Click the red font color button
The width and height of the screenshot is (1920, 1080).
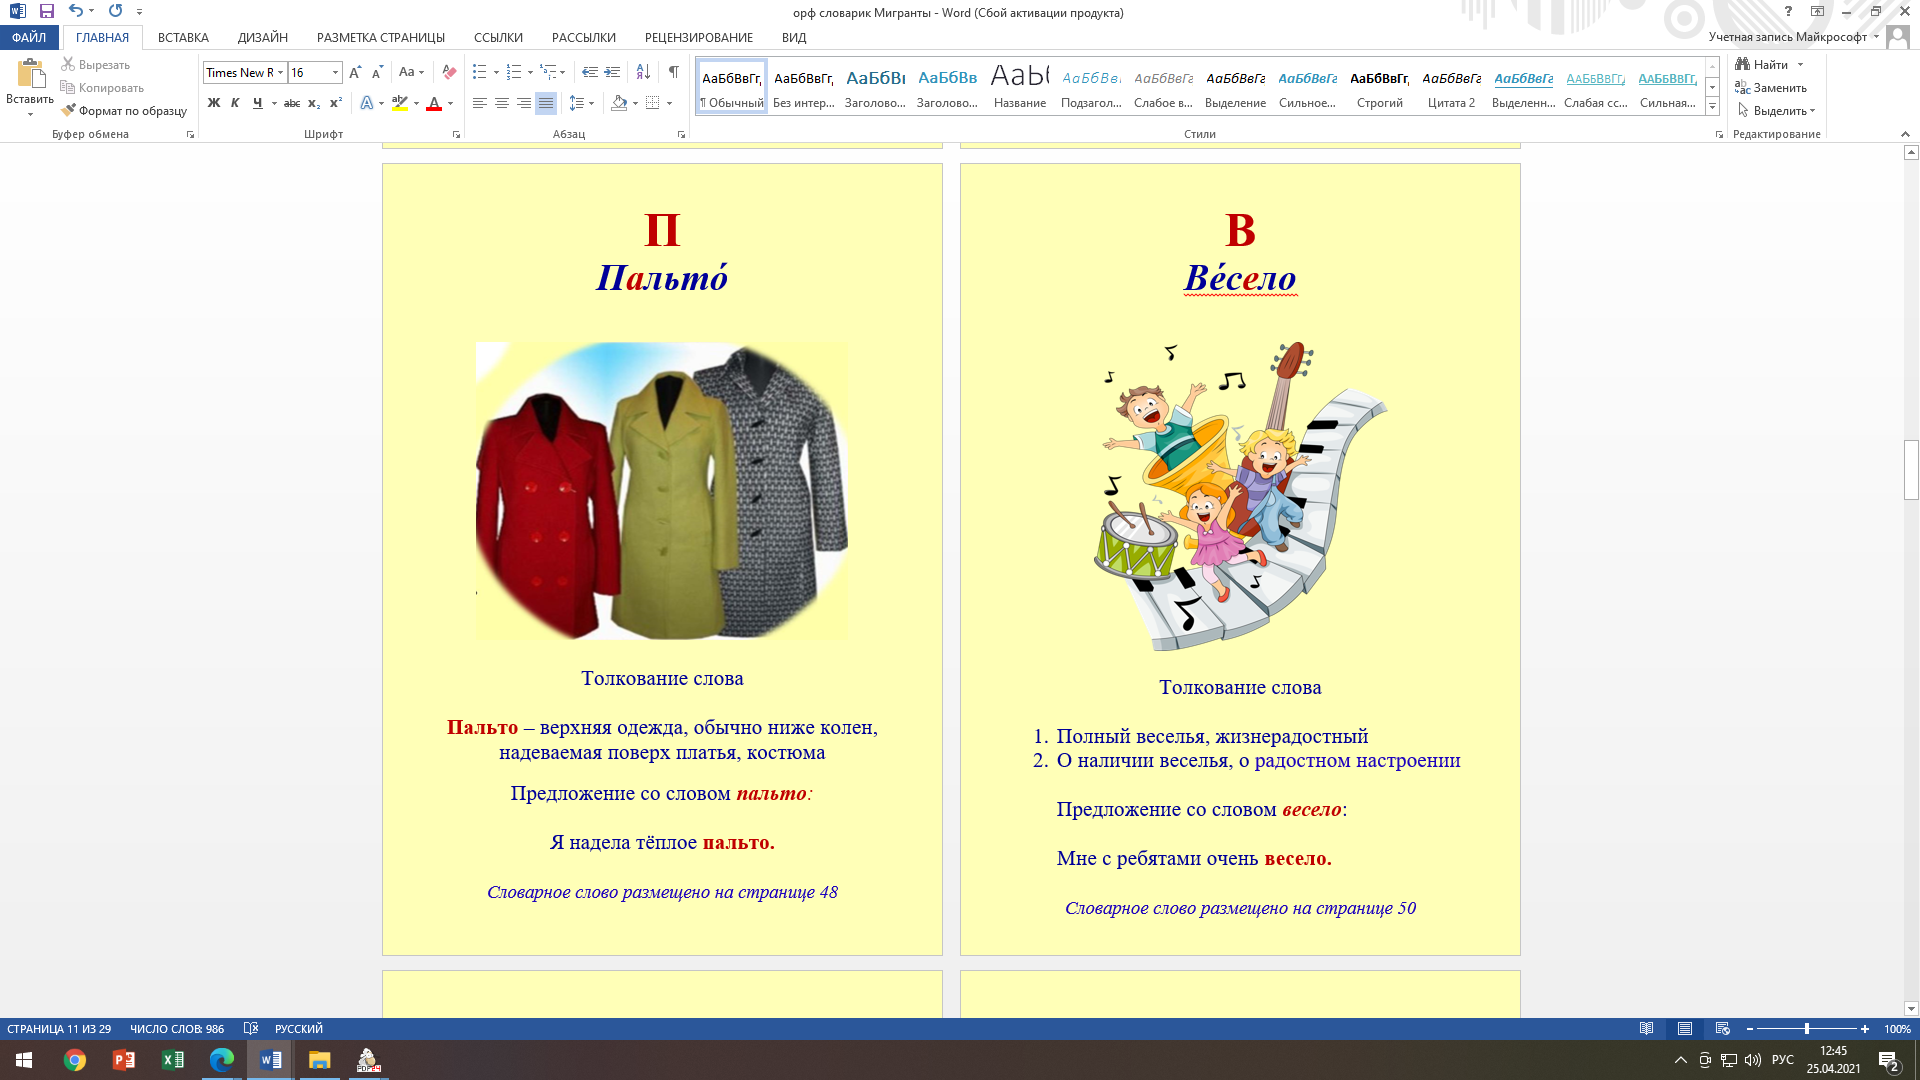click(x=434, y=103)
